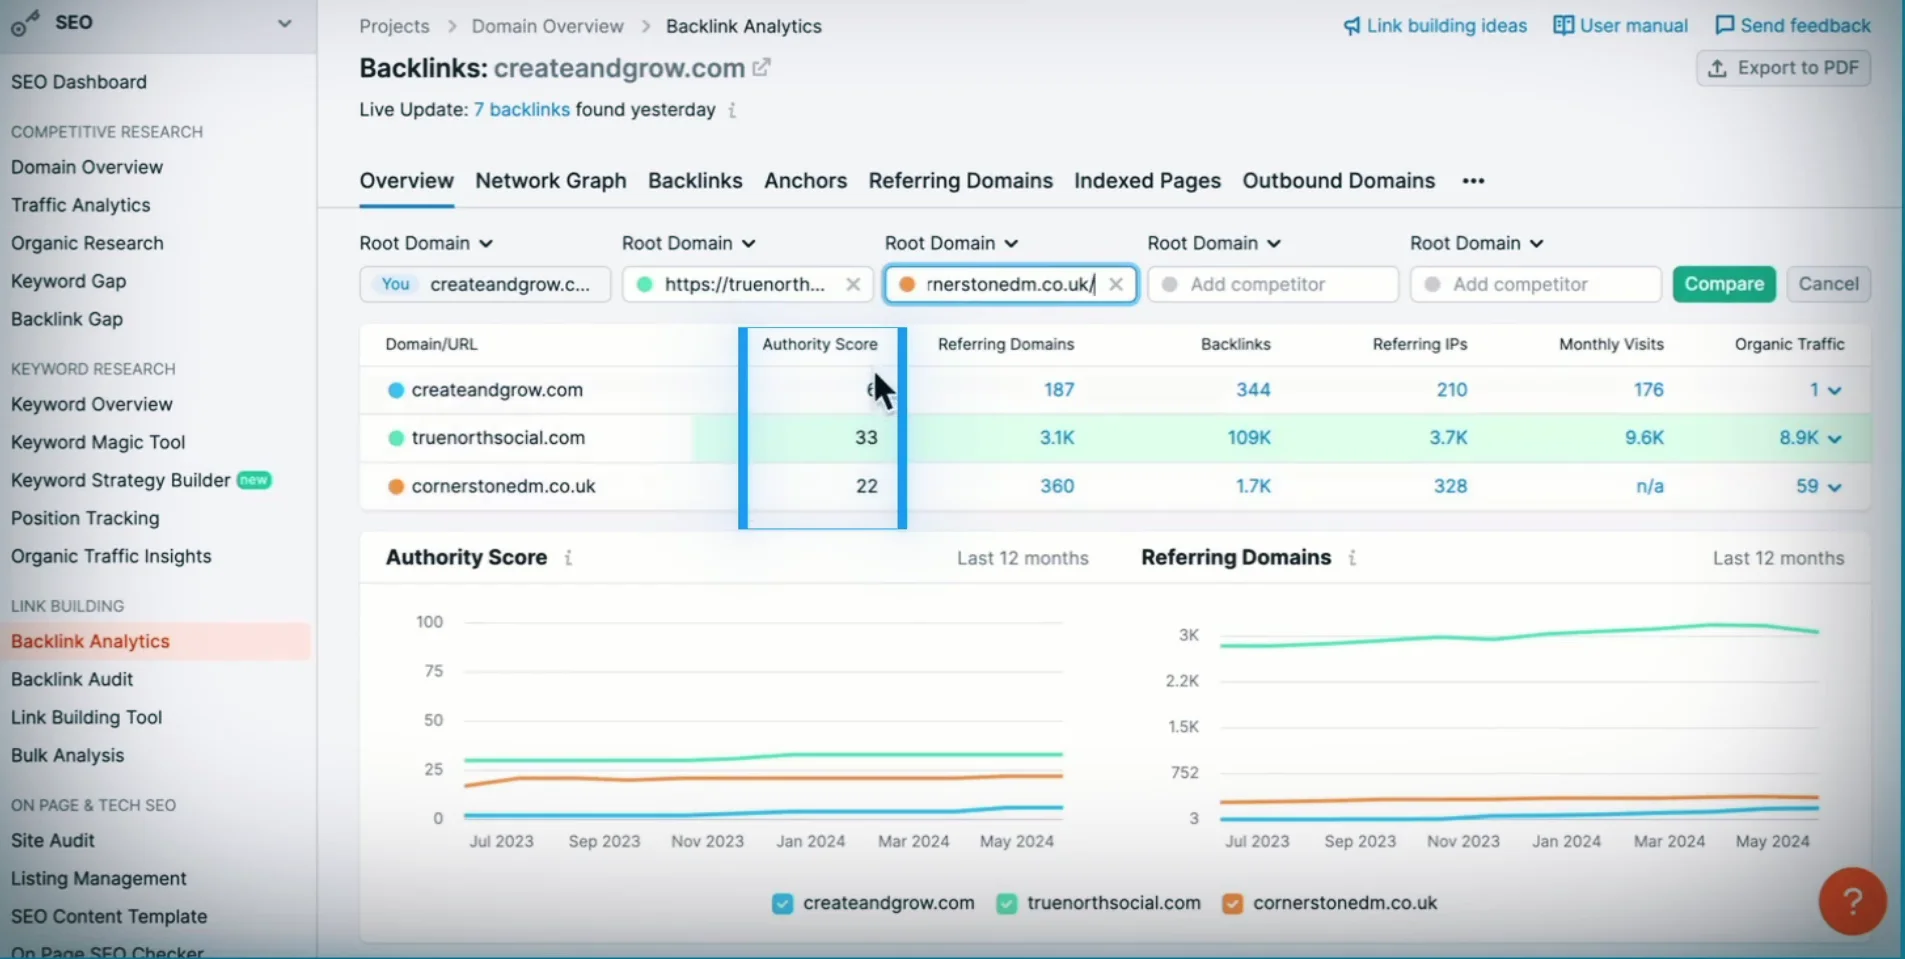Go to Projects breadcrumb
Screen dimensions: 1905x959
[x=394, y=26]
